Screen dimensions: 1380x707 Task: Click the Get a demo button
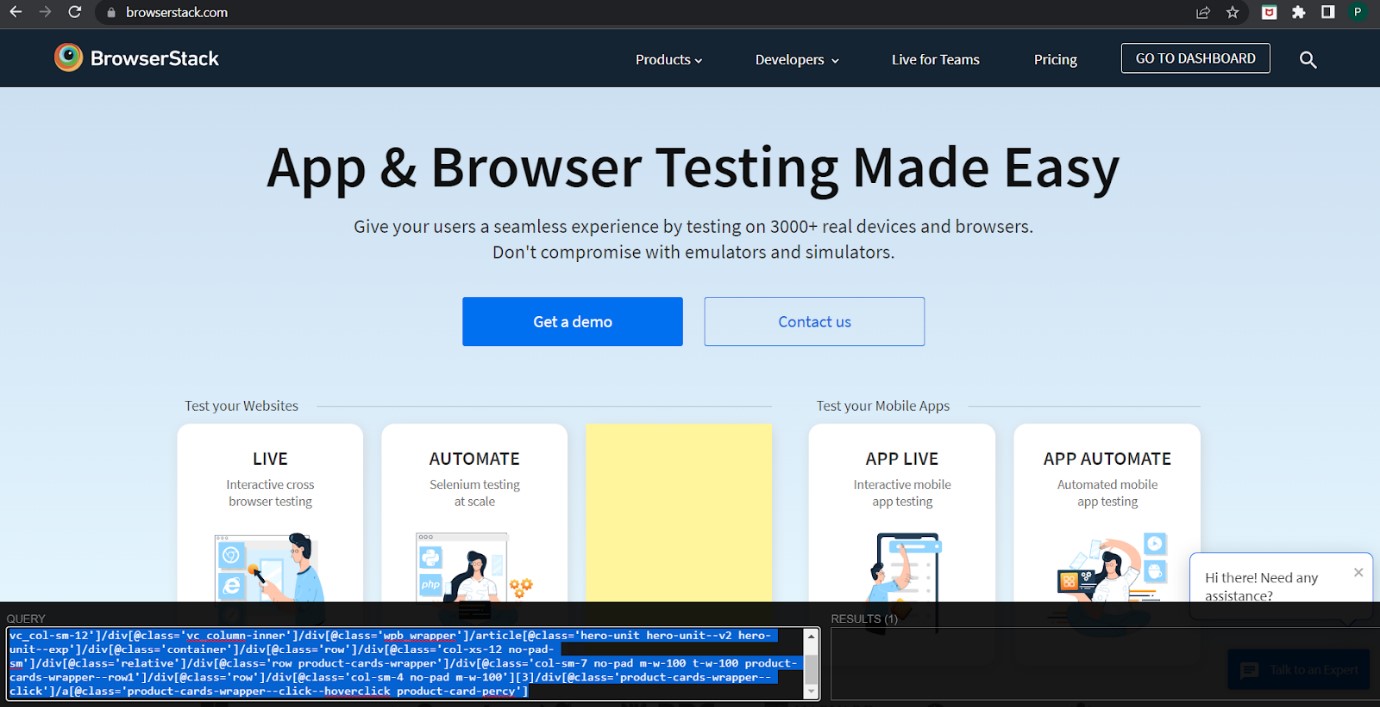coord(571,321)
